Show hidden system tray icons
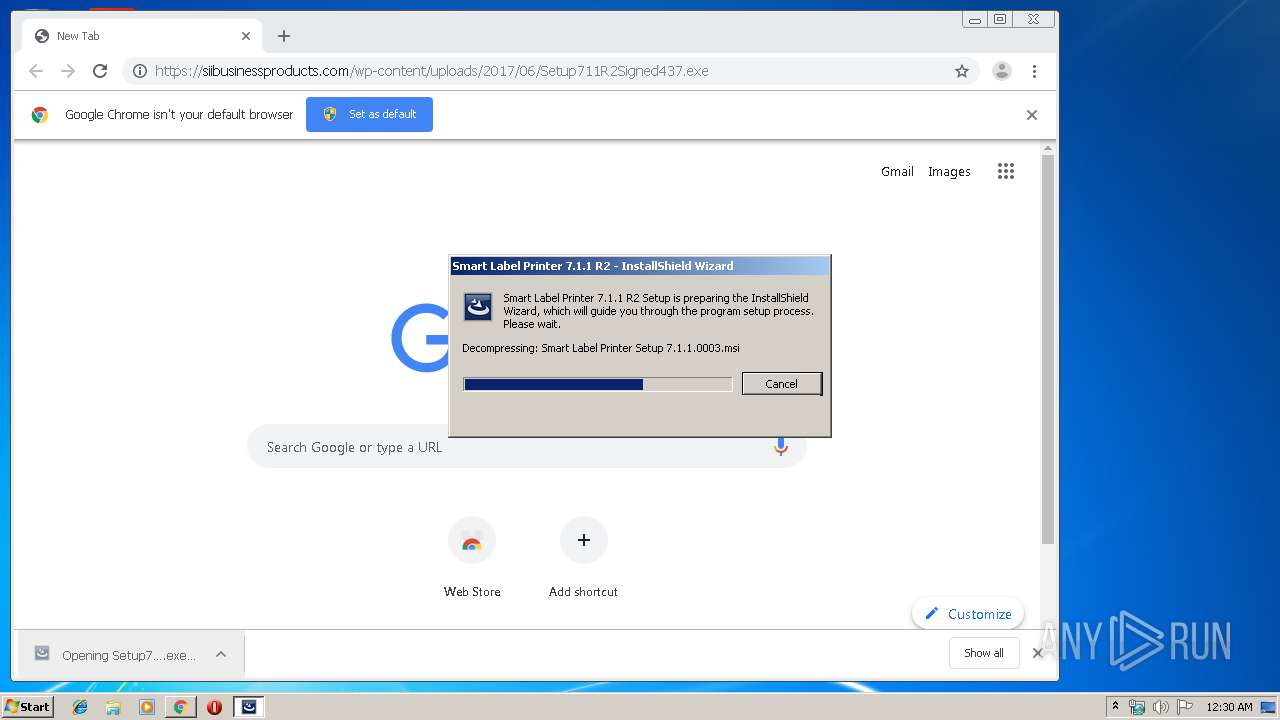 tap(1115, 707)
